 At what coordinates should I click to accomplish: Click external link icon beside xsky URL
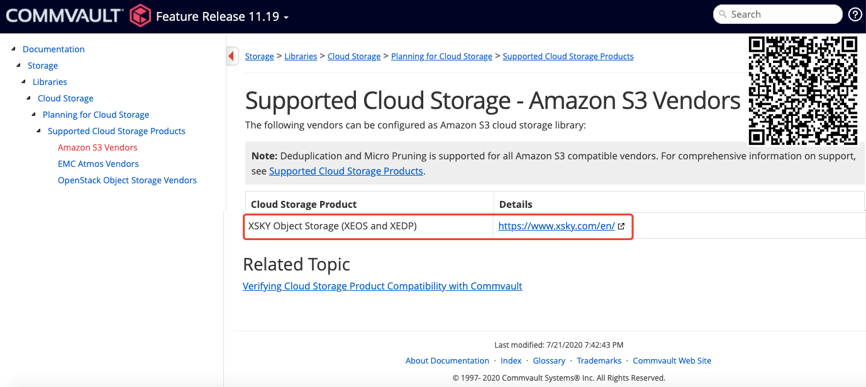point(621,226)
